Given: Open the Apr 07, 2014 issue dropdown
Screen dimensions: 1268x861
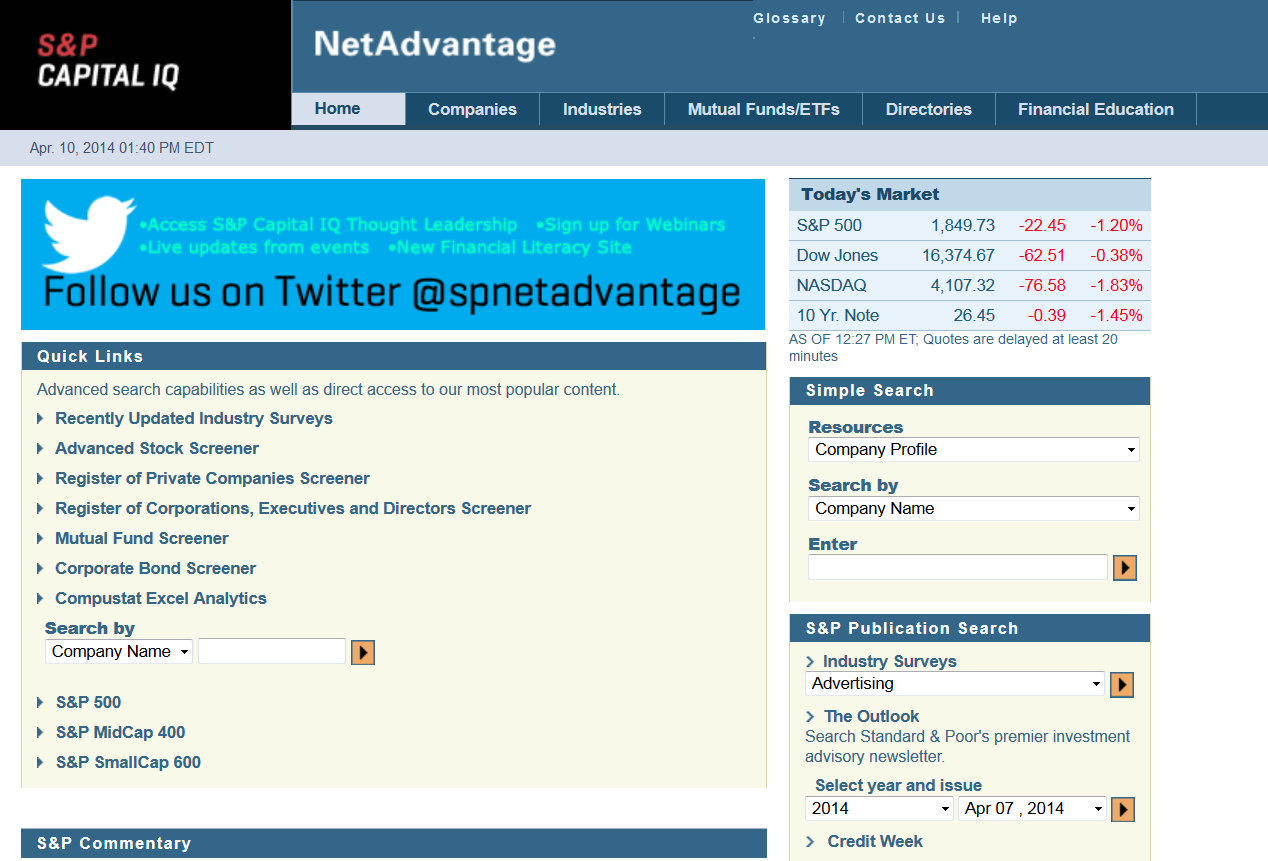Looking at the screenshot, I should [x=1032, y=809].
